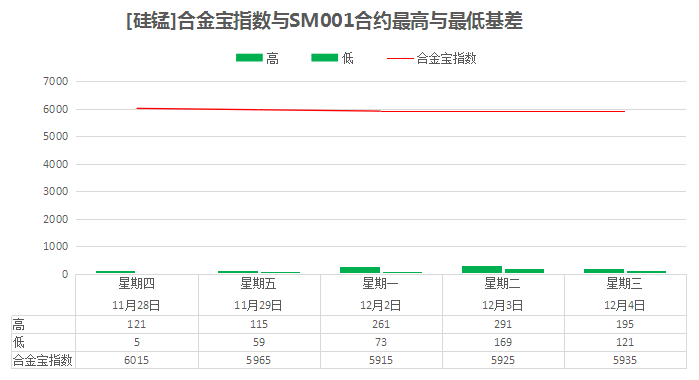Click the 11月28日 date label
This screenshot has height=380, width=699.
(136, 305)
